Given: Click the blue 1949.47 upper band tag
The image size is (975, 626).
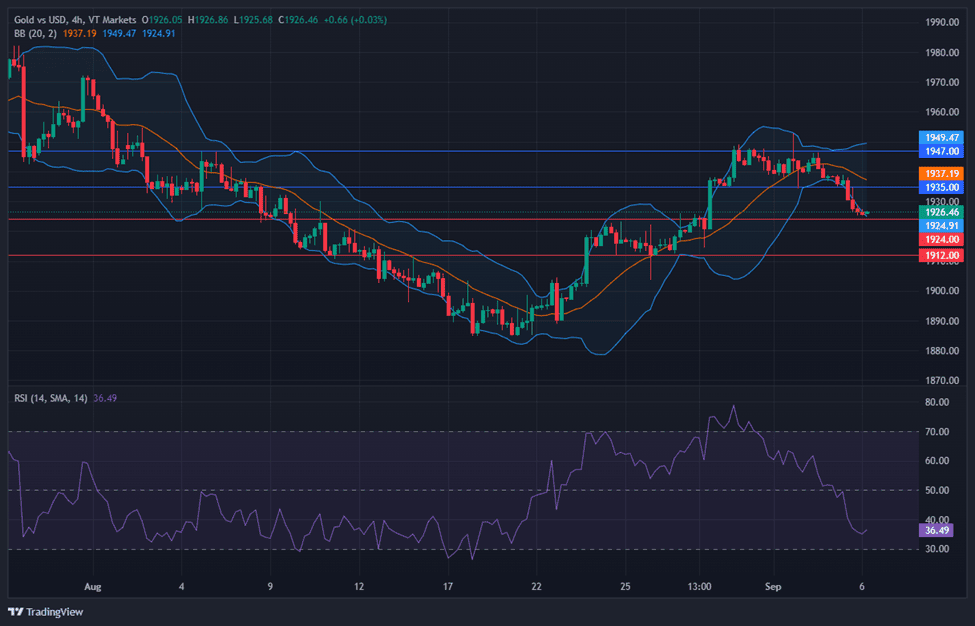Looking at the screenshot, I should (941, 137).
